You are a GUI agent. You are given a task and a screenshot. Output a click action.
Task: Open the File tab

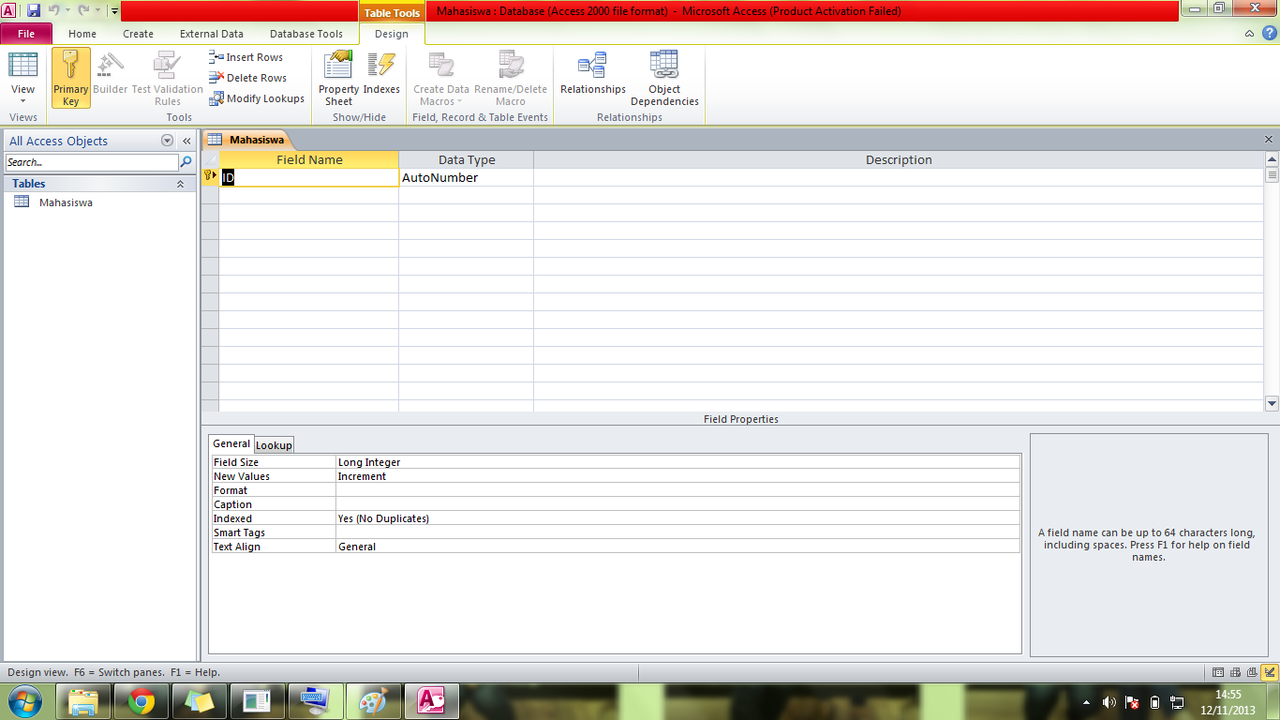[x=26, y=33]
